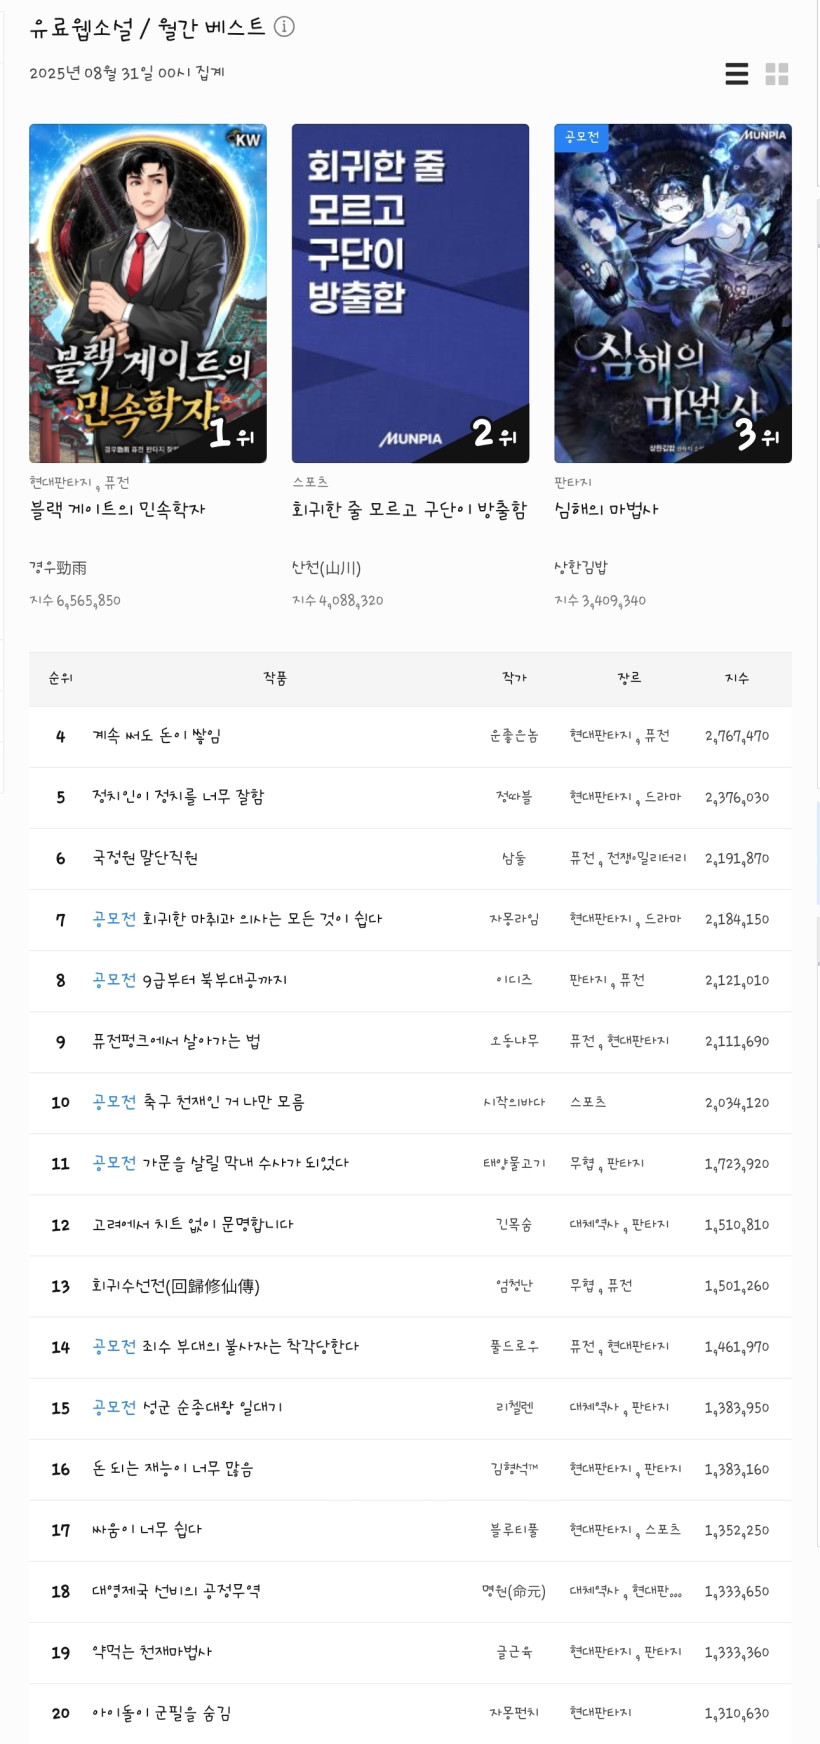
Task: Open 회귀한 줄 모르고 구단이 방출함 cover
Action: tap(410, 293)
